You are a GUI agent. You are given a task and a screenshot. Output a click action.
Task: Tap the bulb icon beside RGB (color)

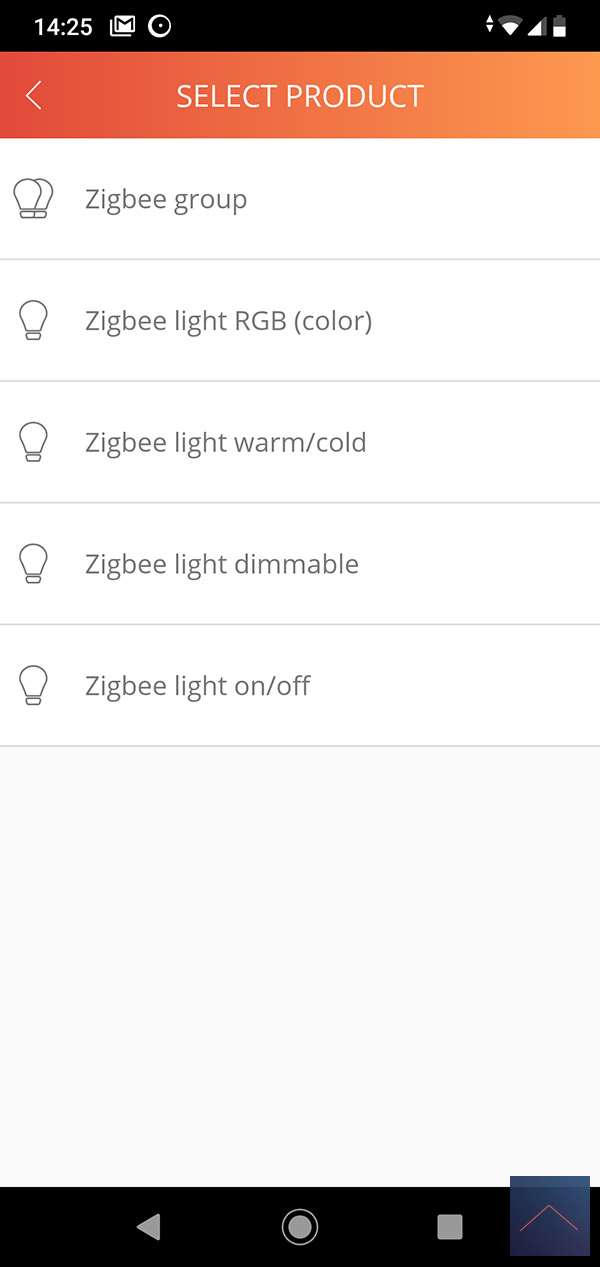click(33, 321)
